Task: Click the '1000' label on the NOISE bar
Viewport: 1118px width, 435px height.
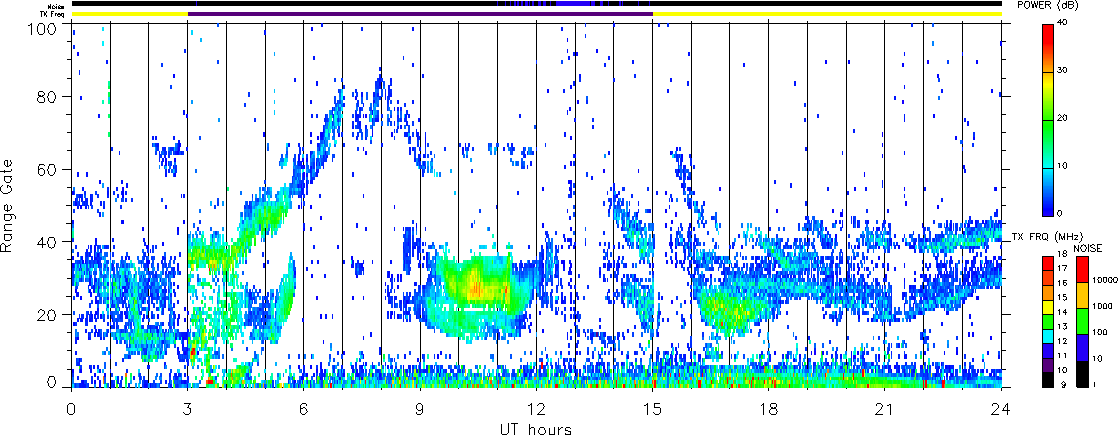Action: pyautogui.click(x=1102, y=306)
